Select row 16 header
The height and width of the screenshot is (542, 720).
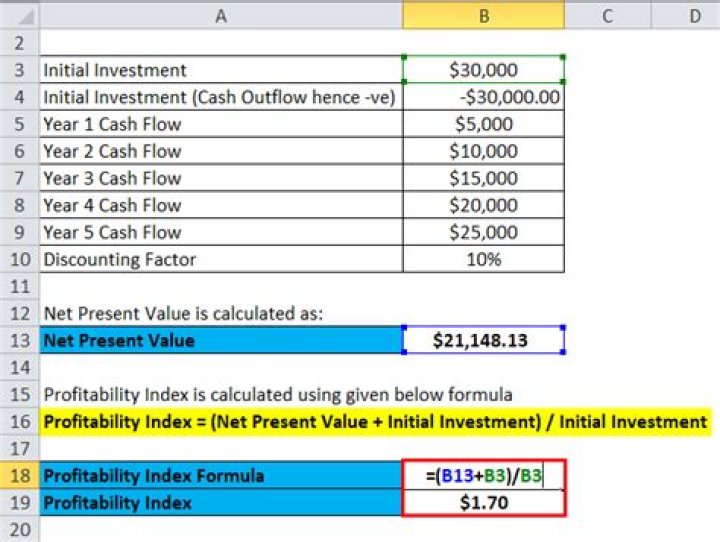[x=19, y=422]
